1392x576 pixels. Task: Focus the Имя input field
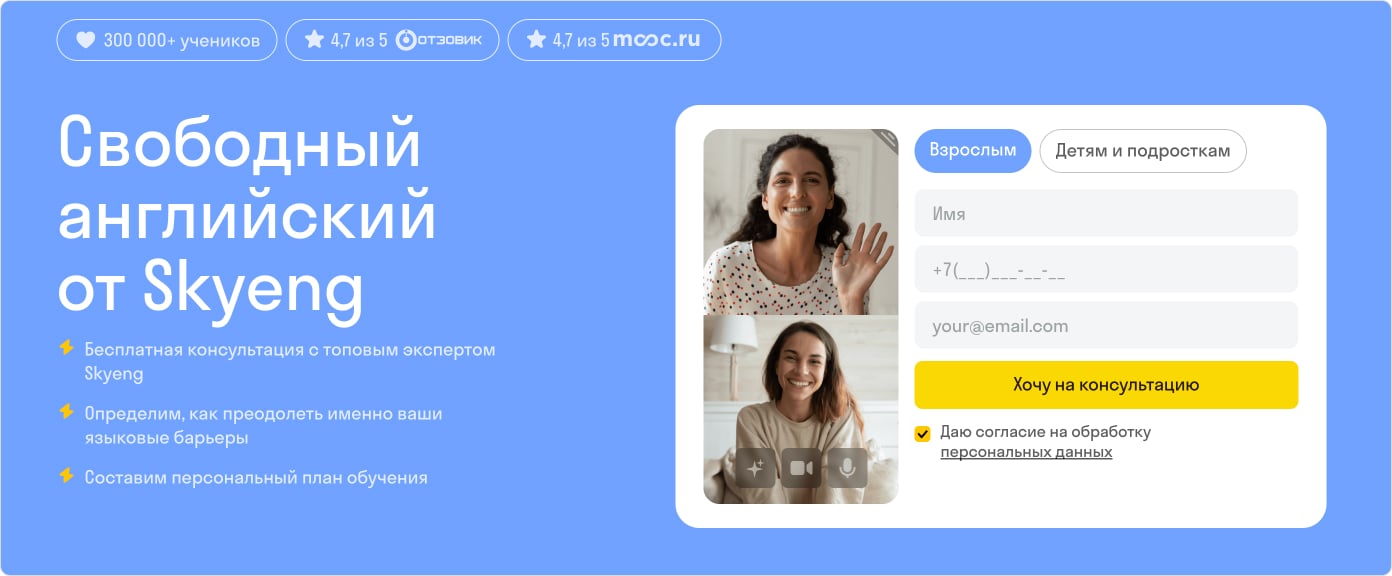click(1106, 213)
